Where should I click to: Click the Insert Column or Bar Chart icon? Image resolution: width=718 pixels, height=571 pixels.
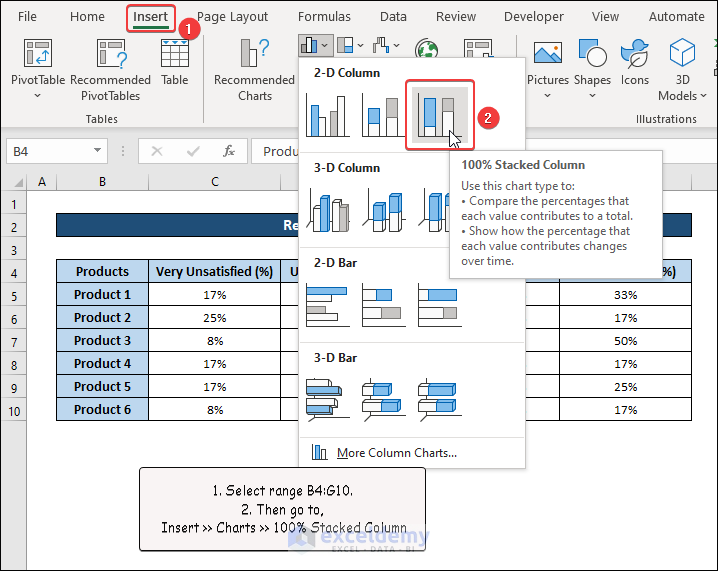pyautogui.click(x=309, y=45)
